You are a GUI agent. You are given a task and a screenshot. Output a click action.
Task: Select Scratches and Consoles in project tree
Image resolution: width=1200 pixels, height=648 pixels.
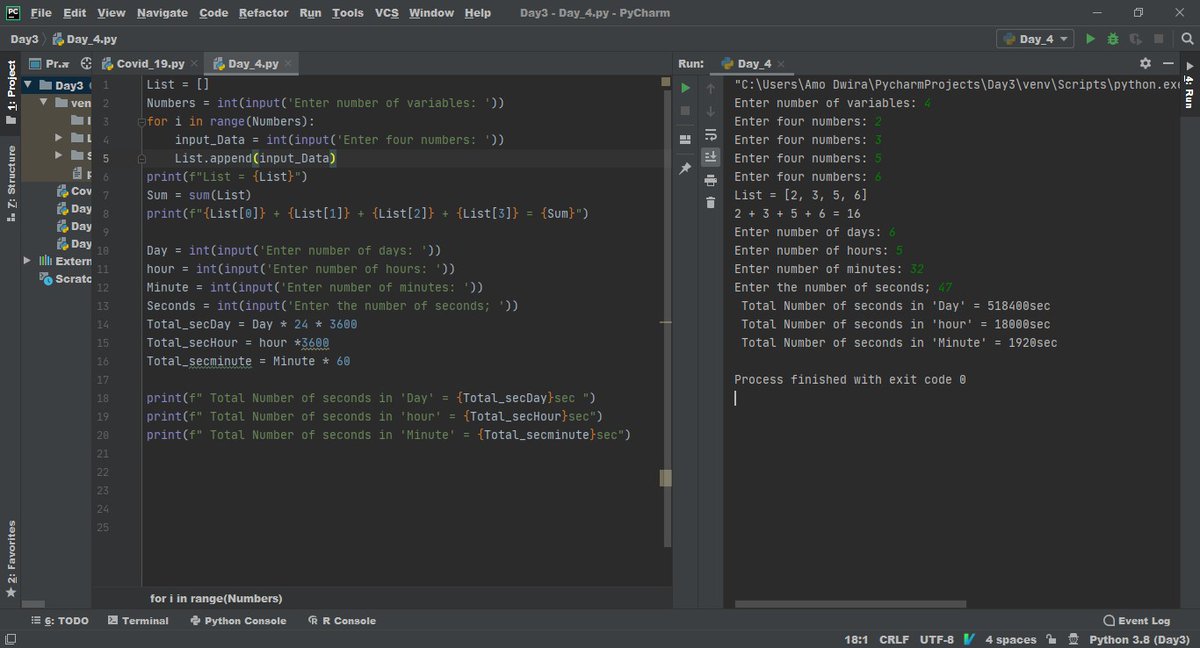[x=67, y=279]
